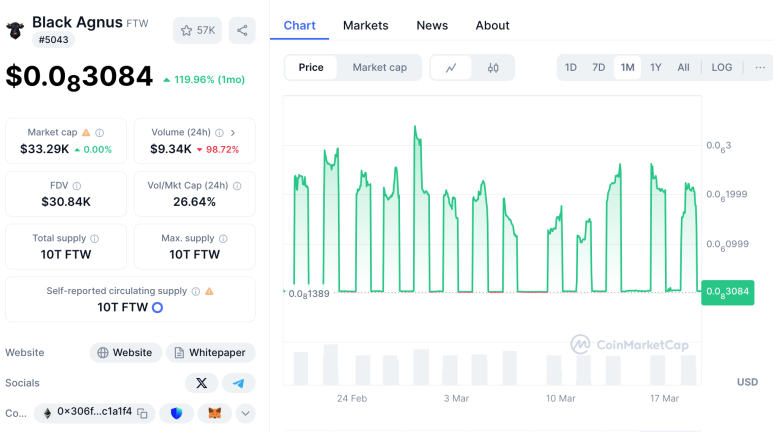The width and height of the screenshot is (773, 432).
Task: Click circulating supply progress ring
Action: point(157,308)
